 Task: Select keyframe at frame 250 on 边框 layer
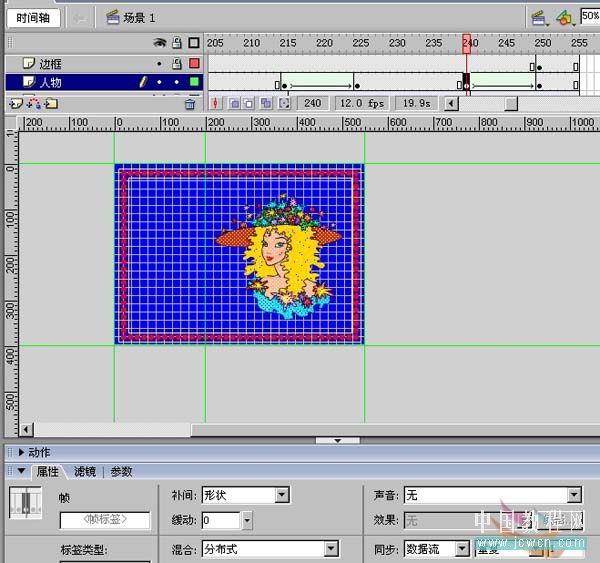coord(539,67)
